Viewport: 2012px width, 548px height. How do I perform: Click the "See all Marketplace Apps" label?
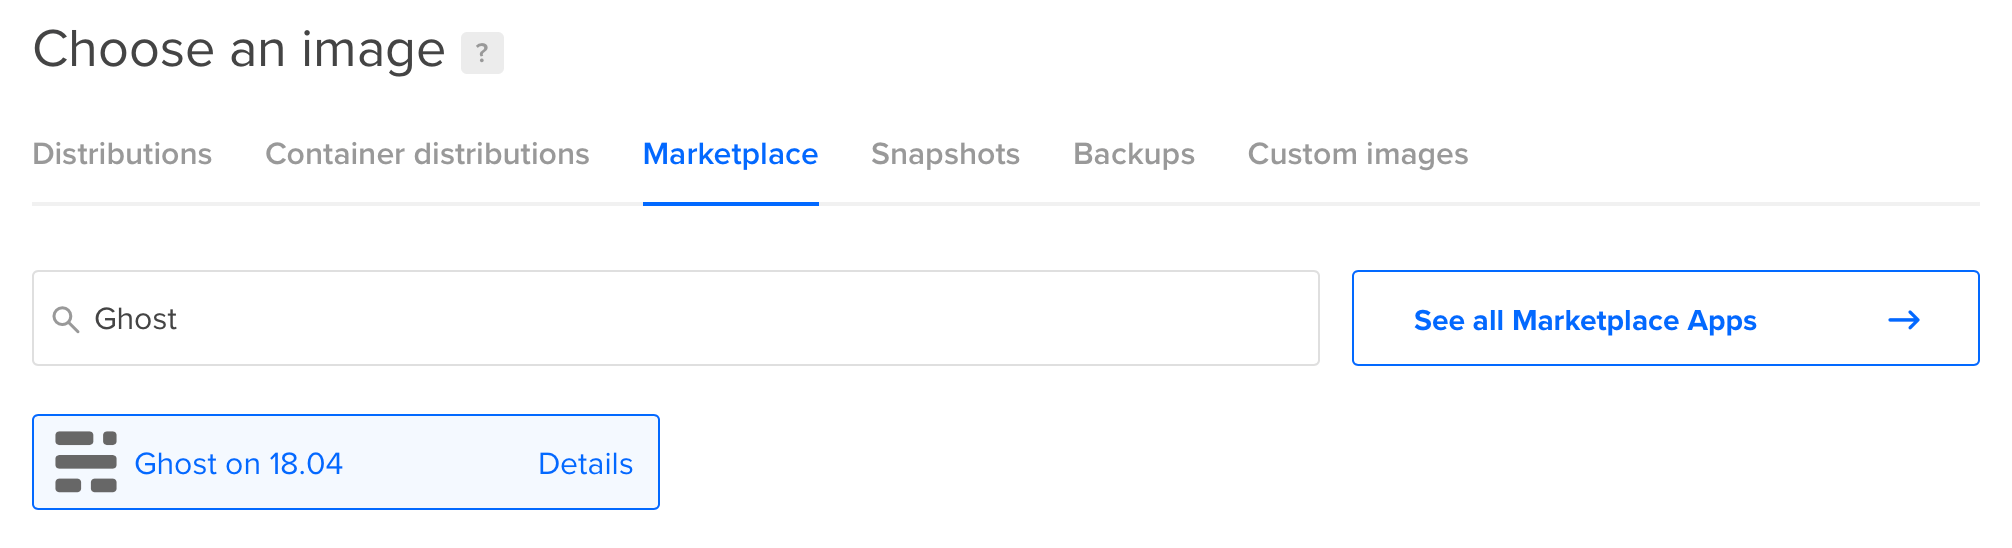click(x=1585, y=320)
